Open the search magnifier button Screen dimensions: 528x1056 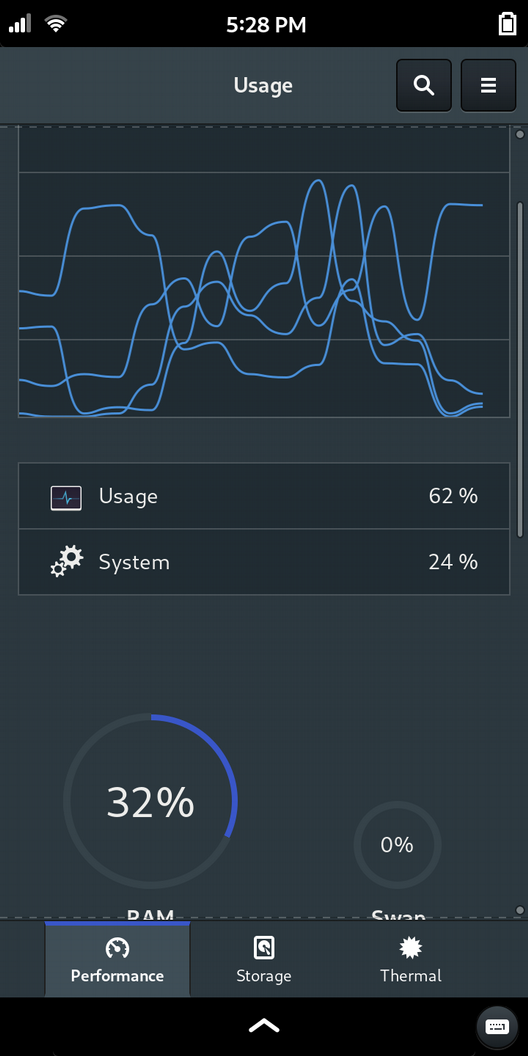424,86
